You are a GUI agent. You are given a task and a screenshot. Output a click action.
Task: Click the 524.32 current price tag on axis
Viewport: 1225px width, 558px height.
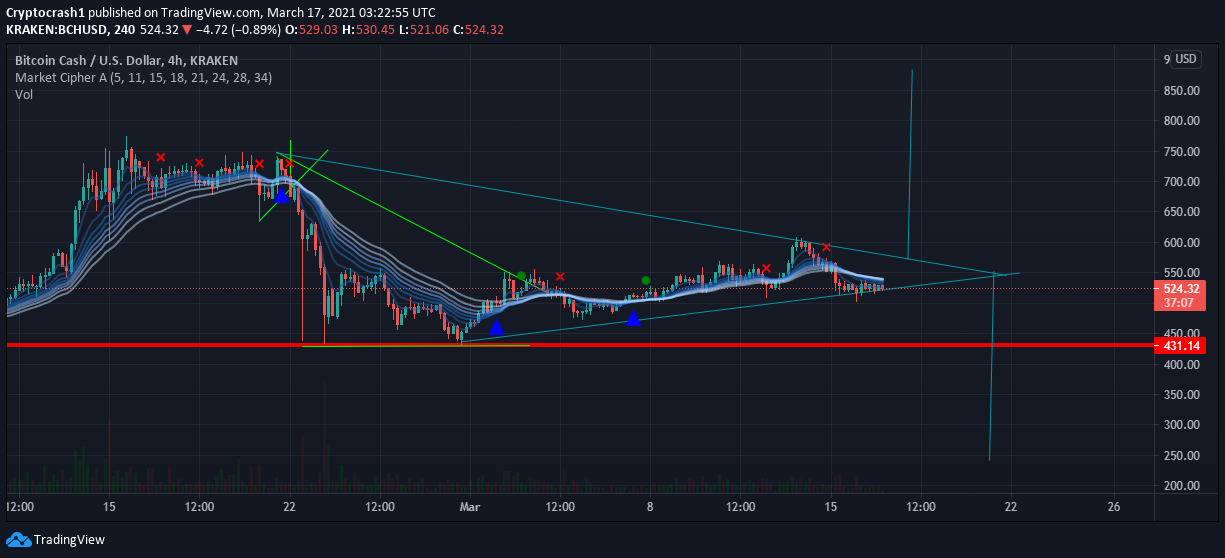click(x=1180, y=288)
